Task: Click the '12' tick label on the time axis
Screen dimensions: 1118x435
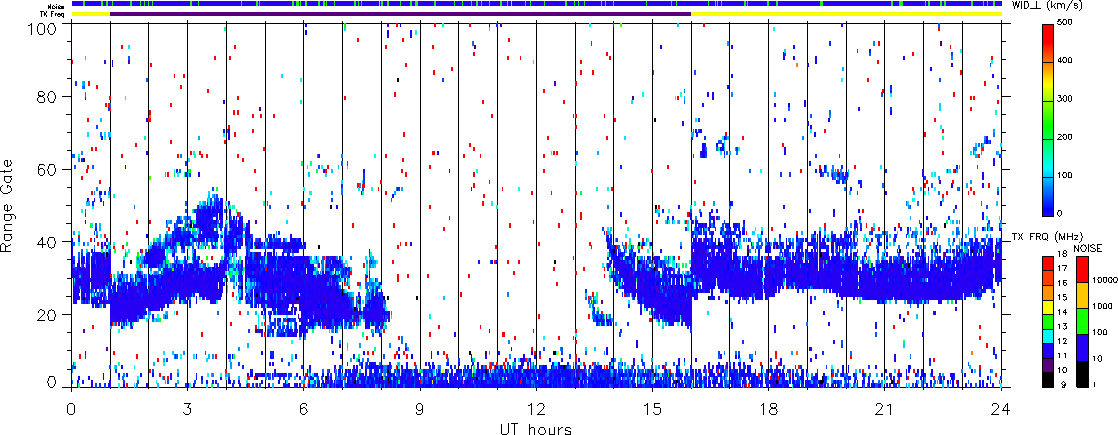Action: (x=536, y=411)
